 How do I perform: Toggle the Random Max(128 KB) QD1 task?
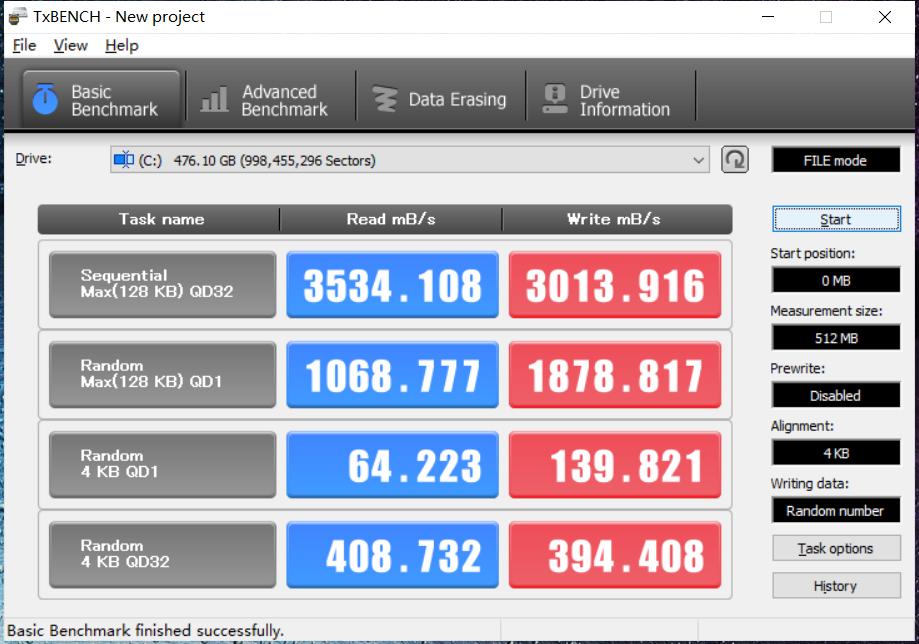pyautogui.click(x=162, y=375)
